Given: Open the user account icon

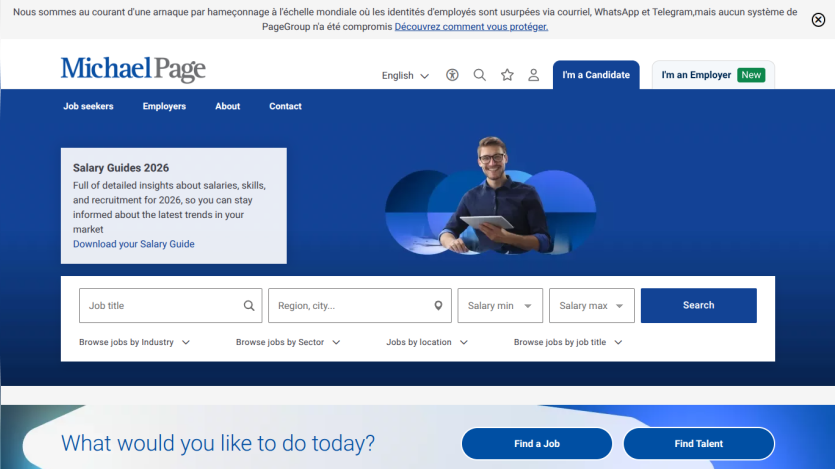Looking at the screenshot, I should [534, 75].
